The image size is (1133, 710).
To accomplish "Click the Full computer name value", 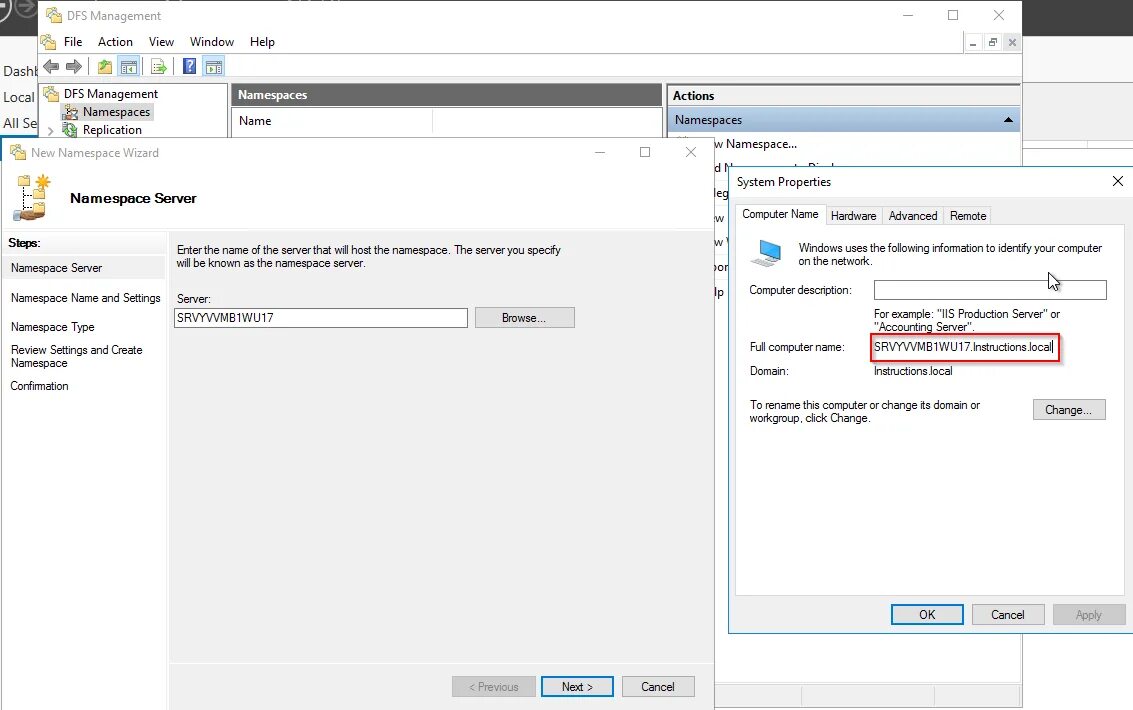I will tap(963, 347).
